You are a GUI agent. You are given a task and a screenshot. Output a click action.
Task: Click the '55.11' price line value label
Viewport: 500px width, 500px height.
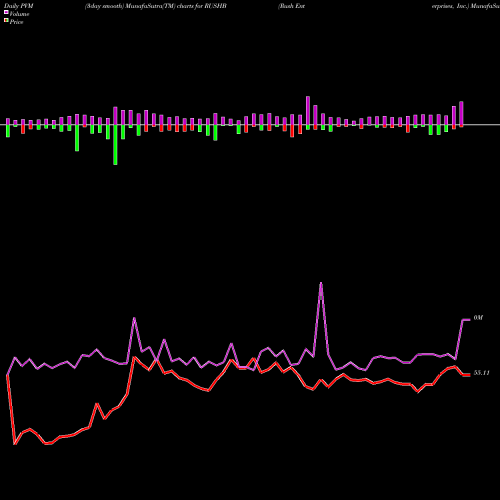click(x=481, y=373)
